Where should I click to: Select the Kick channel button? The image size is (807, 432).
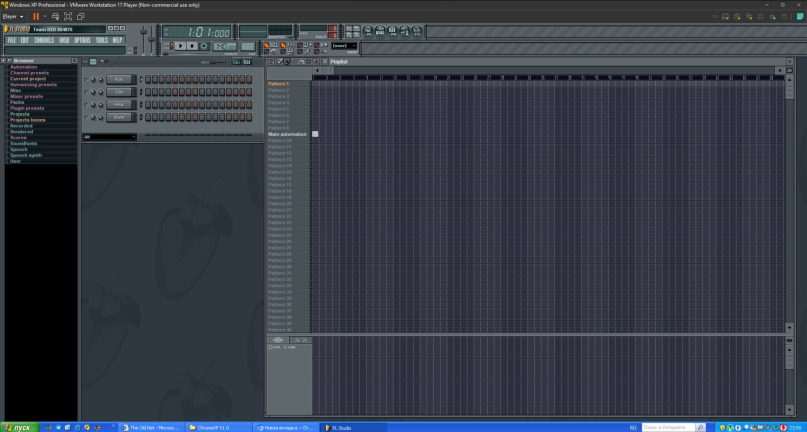(x=118, y=79)
